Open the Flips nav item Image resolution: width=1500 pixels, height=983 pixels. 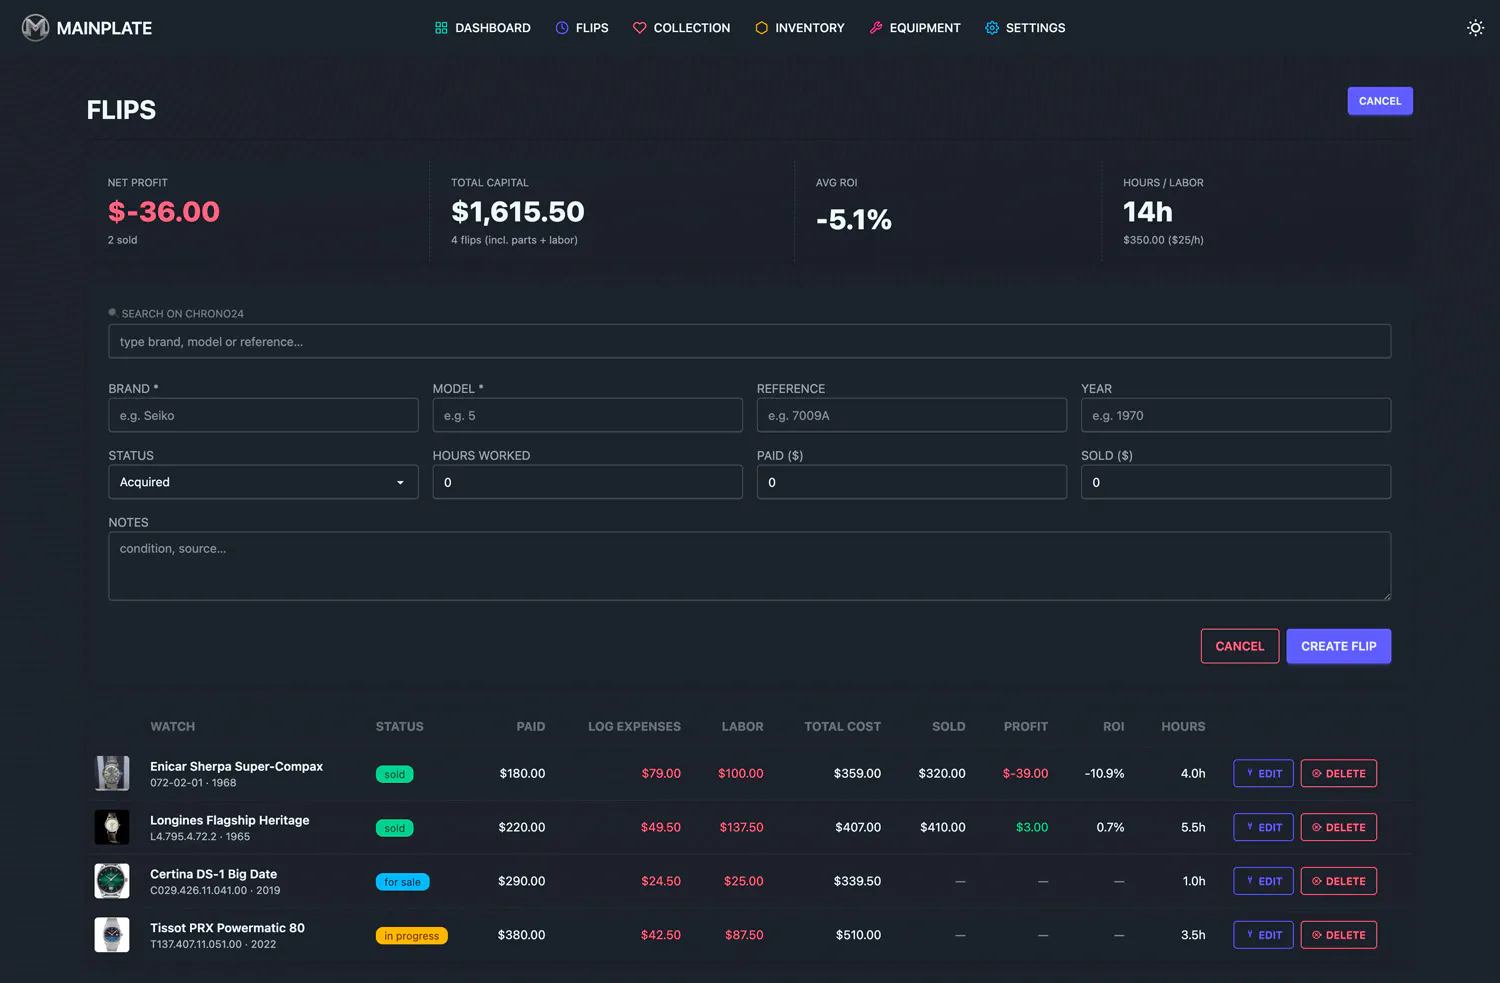tap(582, 28)
